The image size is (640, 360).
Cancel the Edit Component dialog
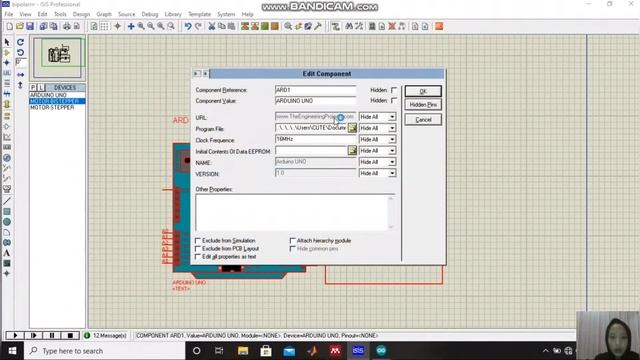pos(423,120)
